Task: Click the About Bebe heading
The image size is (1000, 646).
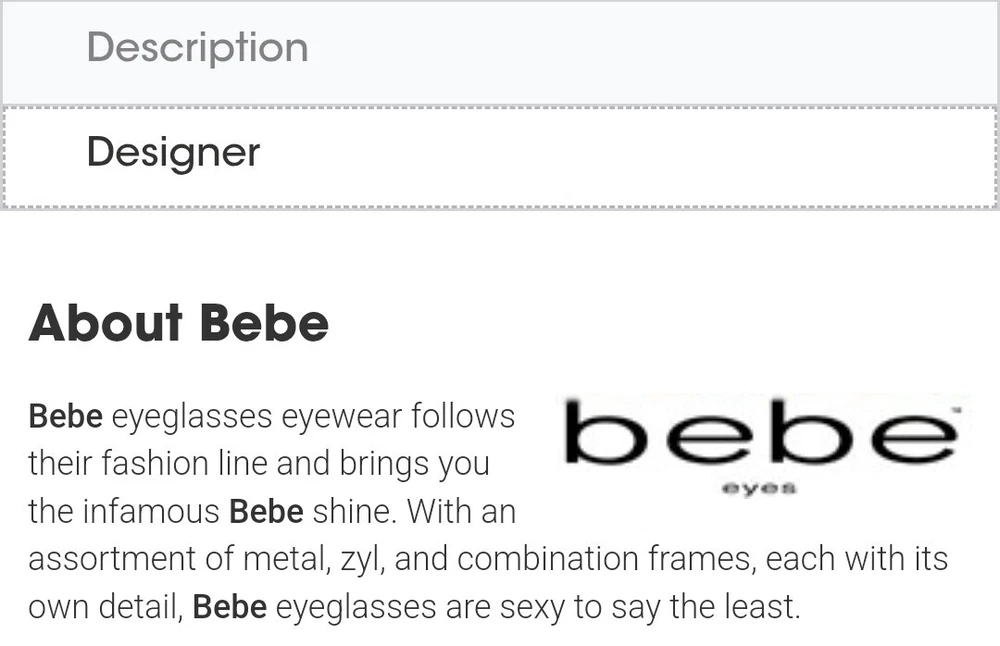Action: click(x=178, y=323)
